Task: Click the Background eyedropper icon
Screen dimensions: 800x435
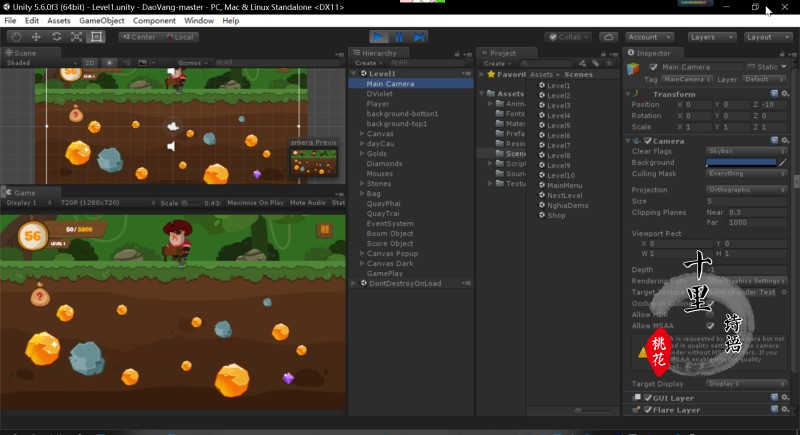Action: 783,162
